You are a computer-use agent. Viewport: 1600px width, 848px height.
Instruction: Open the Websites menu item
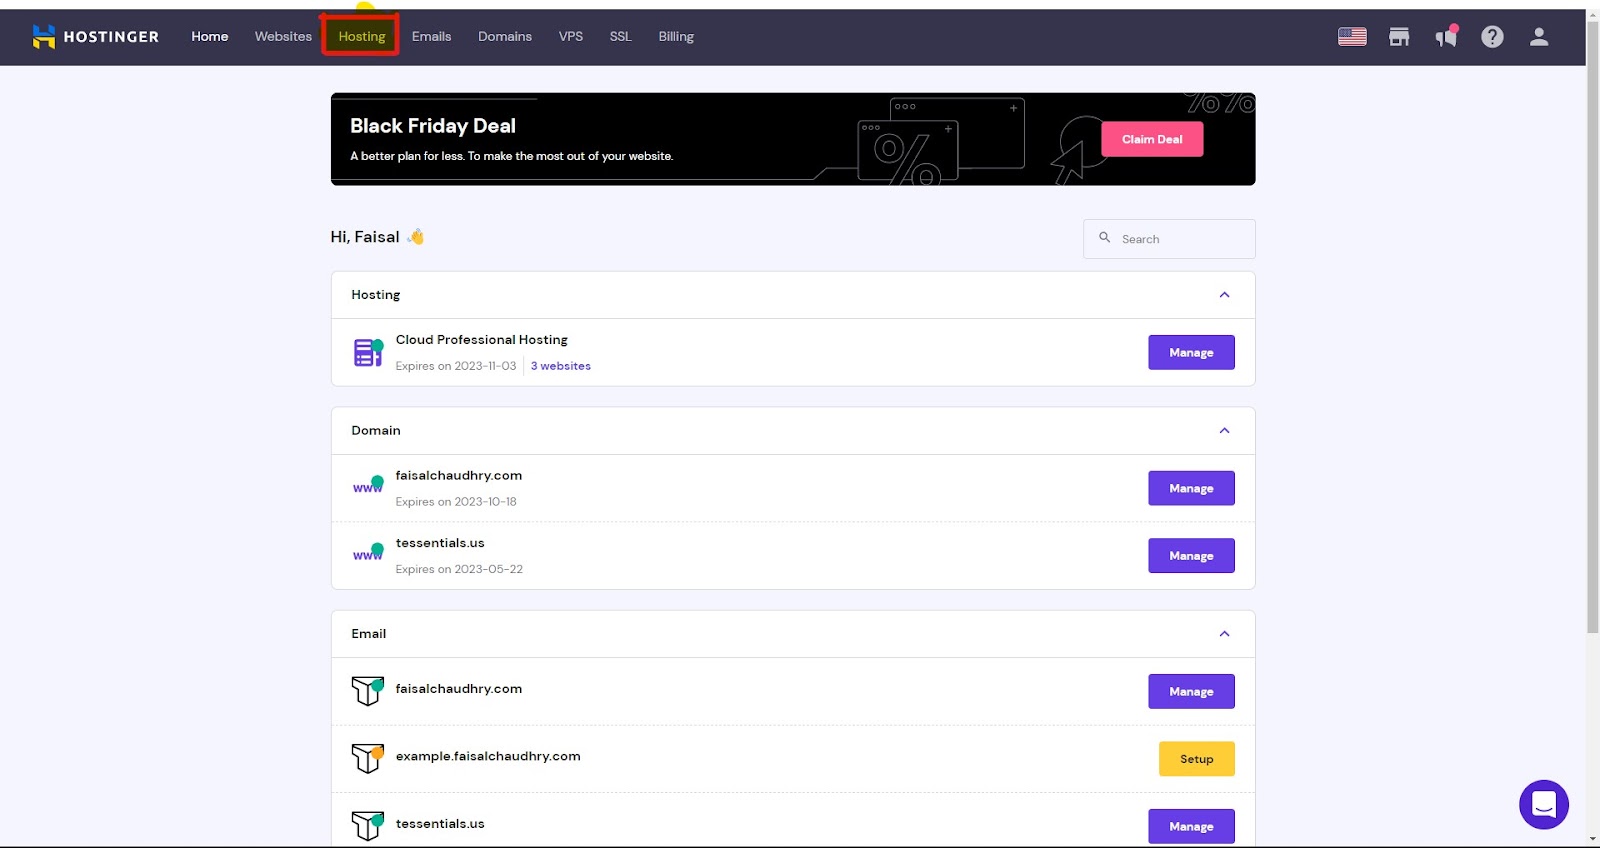click(x=283, y=37)
